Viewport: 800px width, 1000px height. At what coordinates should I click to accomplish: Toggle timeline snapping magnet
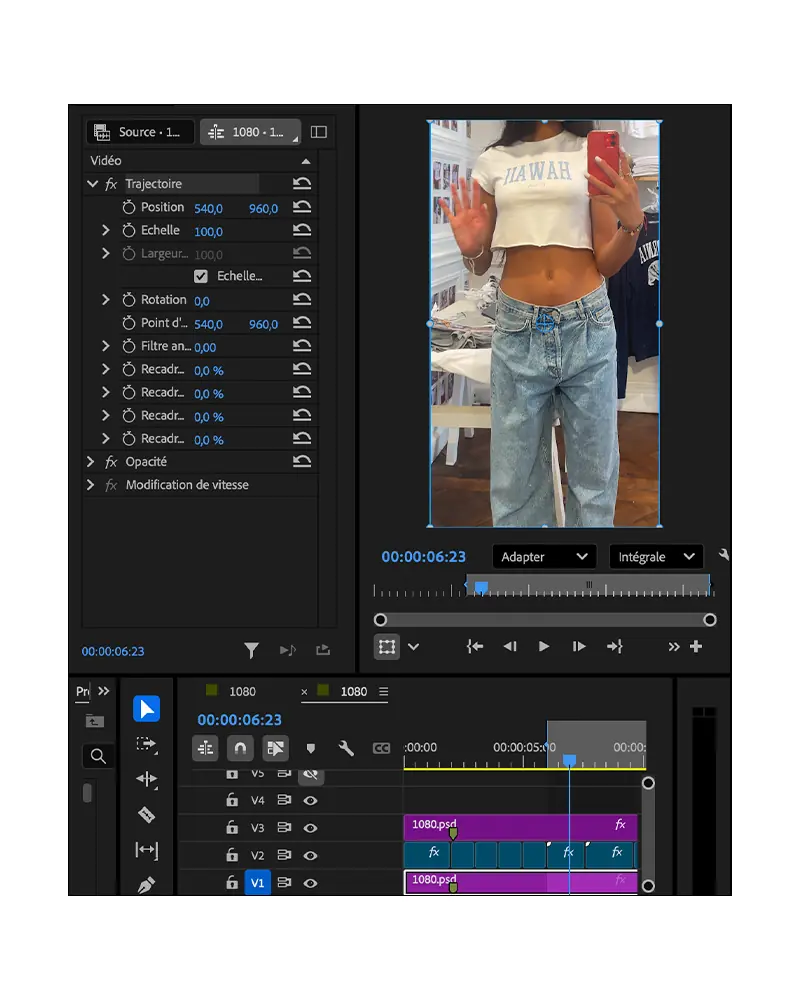coord(241,748)
